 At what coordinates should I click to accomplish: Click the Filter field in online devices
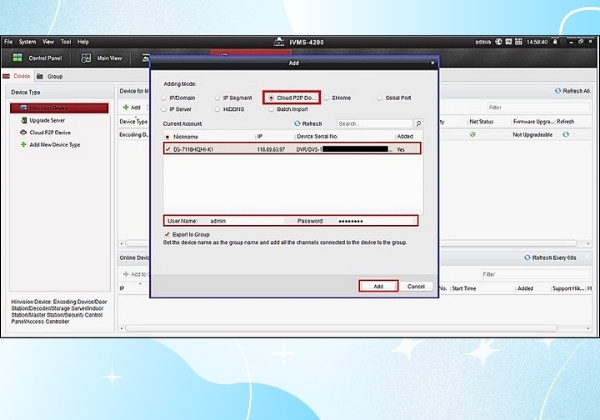[535, 274]
